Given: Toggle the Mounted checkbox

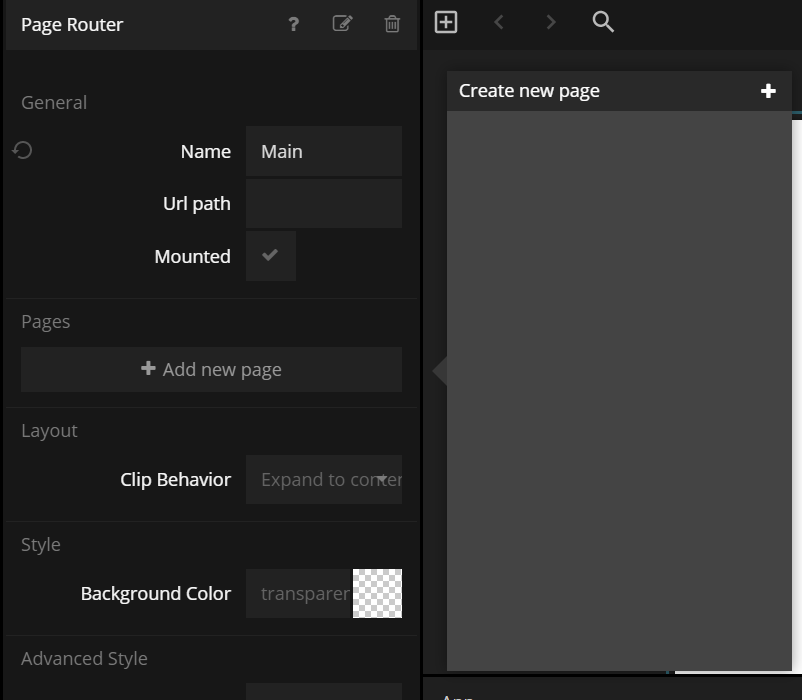Looking at the screenshot, I should pos(270,256).
